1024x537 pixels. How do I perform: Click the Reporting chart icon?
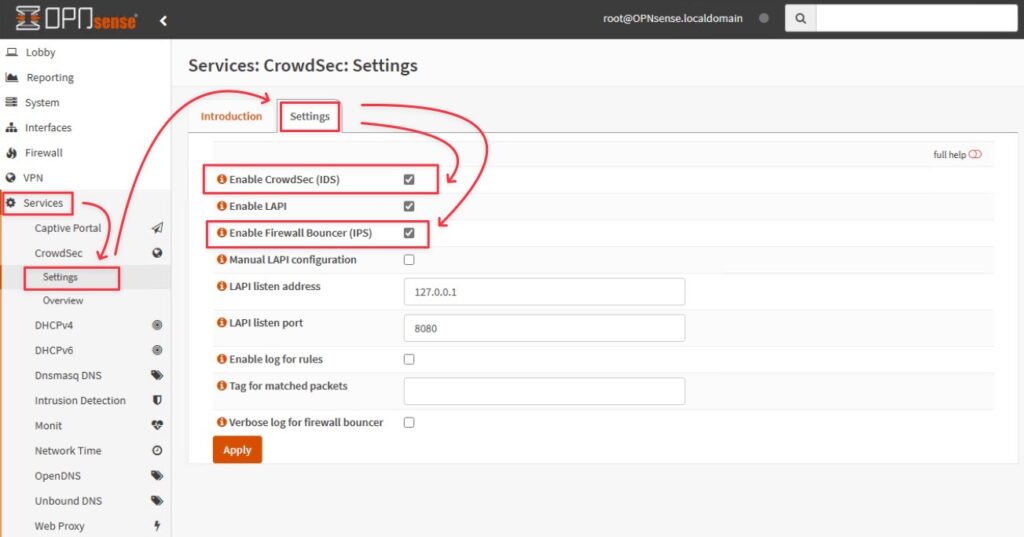(x=12, y=77)
